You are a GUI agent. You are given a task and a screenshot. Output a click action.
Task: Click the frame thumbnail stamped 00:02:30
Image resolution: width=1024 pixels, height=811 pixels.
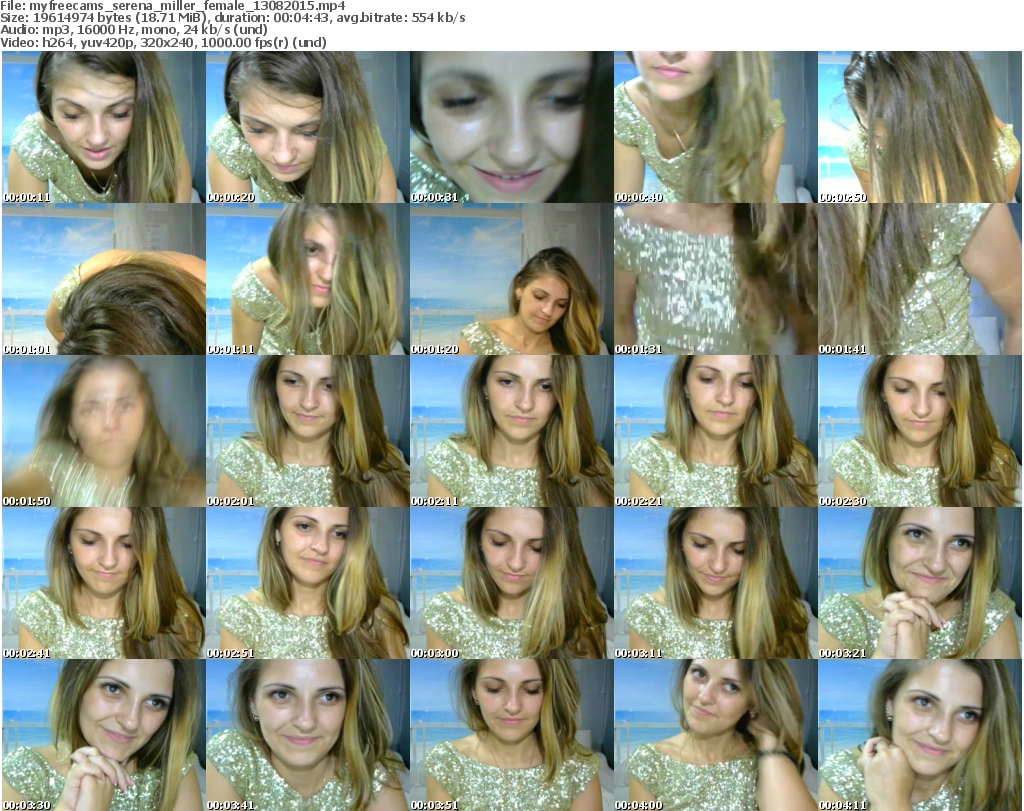click(920, 432)
